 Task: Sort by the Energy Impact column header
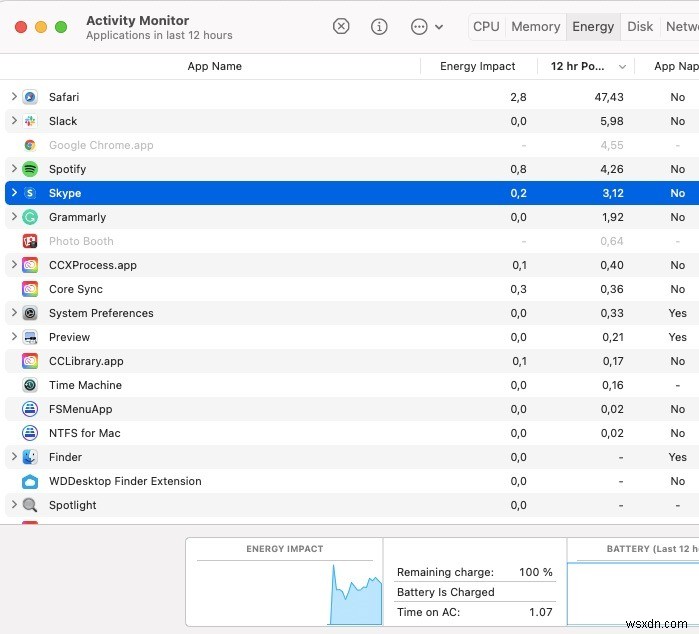tap(477, 66)
